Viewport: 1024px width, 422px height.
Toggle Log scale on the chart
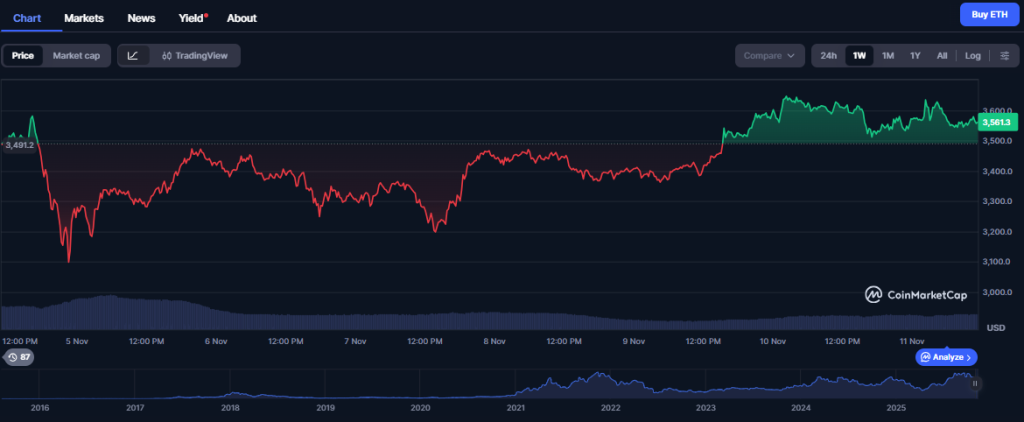[x=972, y=56]
